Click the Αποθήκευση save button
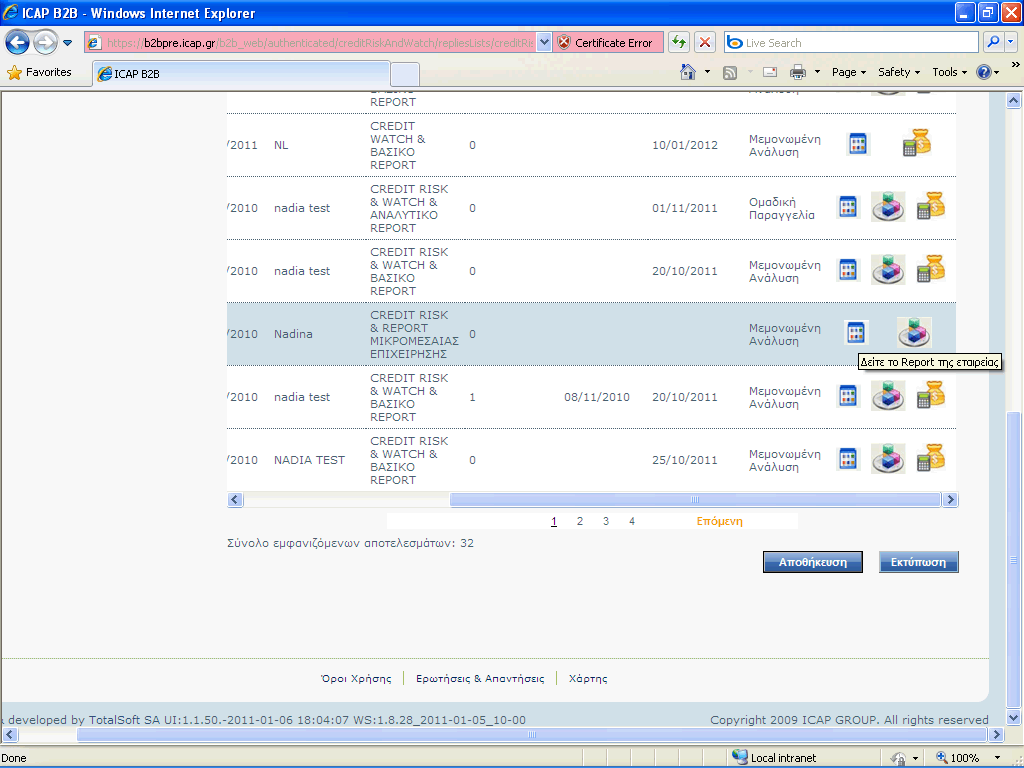Image resolution: width=1024 pixels, height=768 pixels. pyautogui.click(x=812, y=562)
